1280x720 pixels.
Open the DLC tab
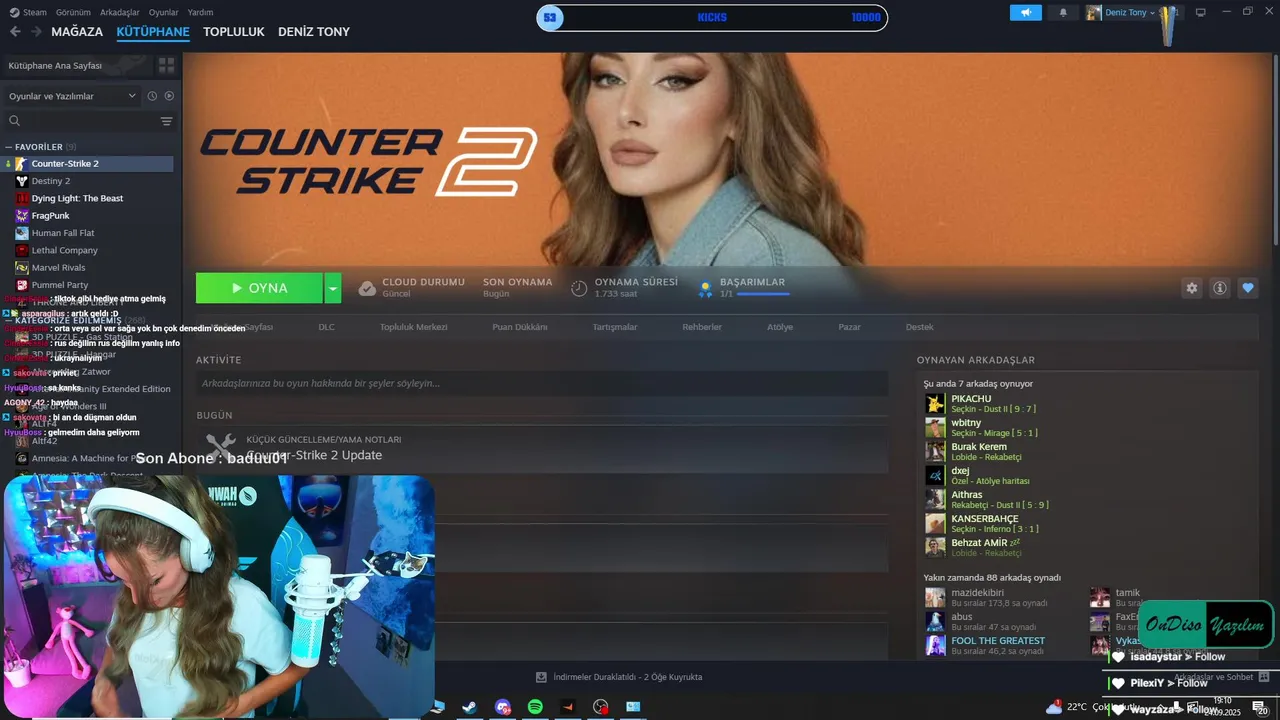pyautogui.click(x=326, y=327)
